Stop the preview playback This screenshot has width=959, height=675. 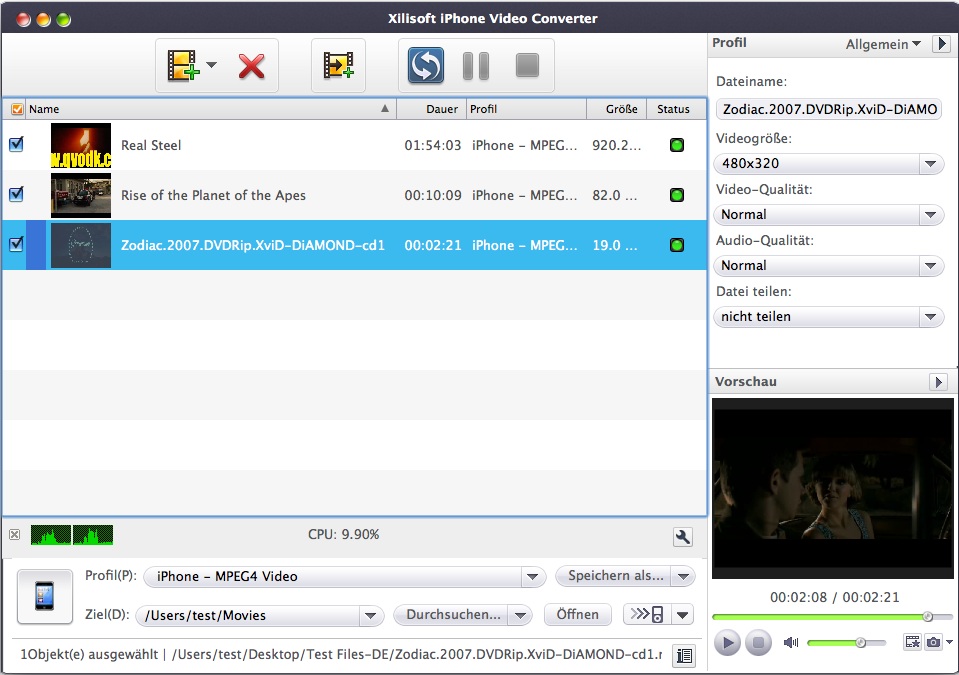[758, 643]
